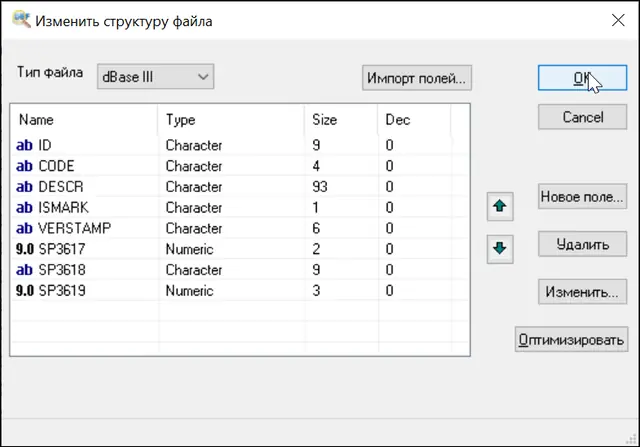Click the Numeric type of SP3617
640x447 pixels.
(189, 249)
